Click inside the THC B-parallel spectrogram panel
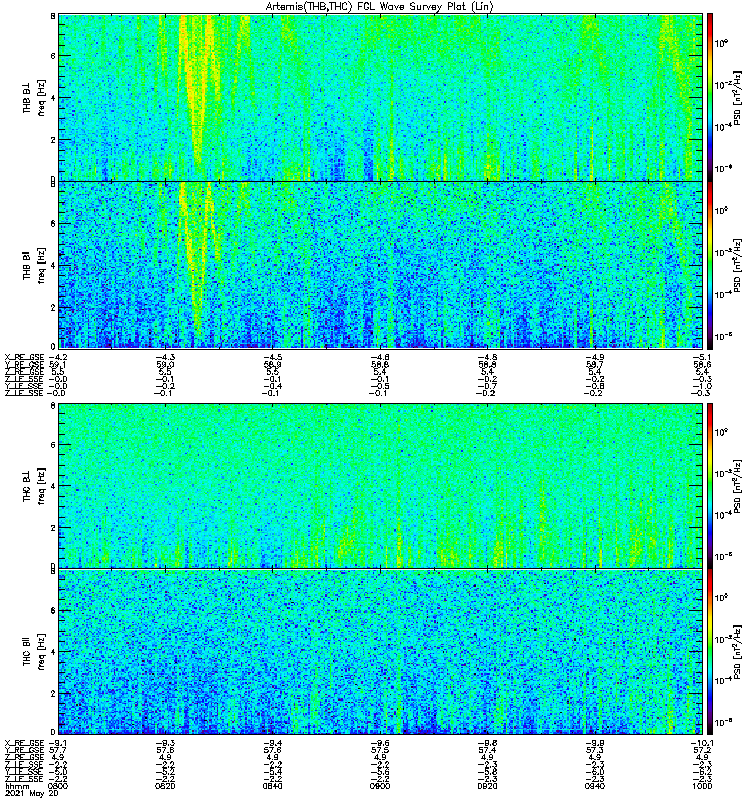This screenshot has width=750, height=800. pos(380,652)
